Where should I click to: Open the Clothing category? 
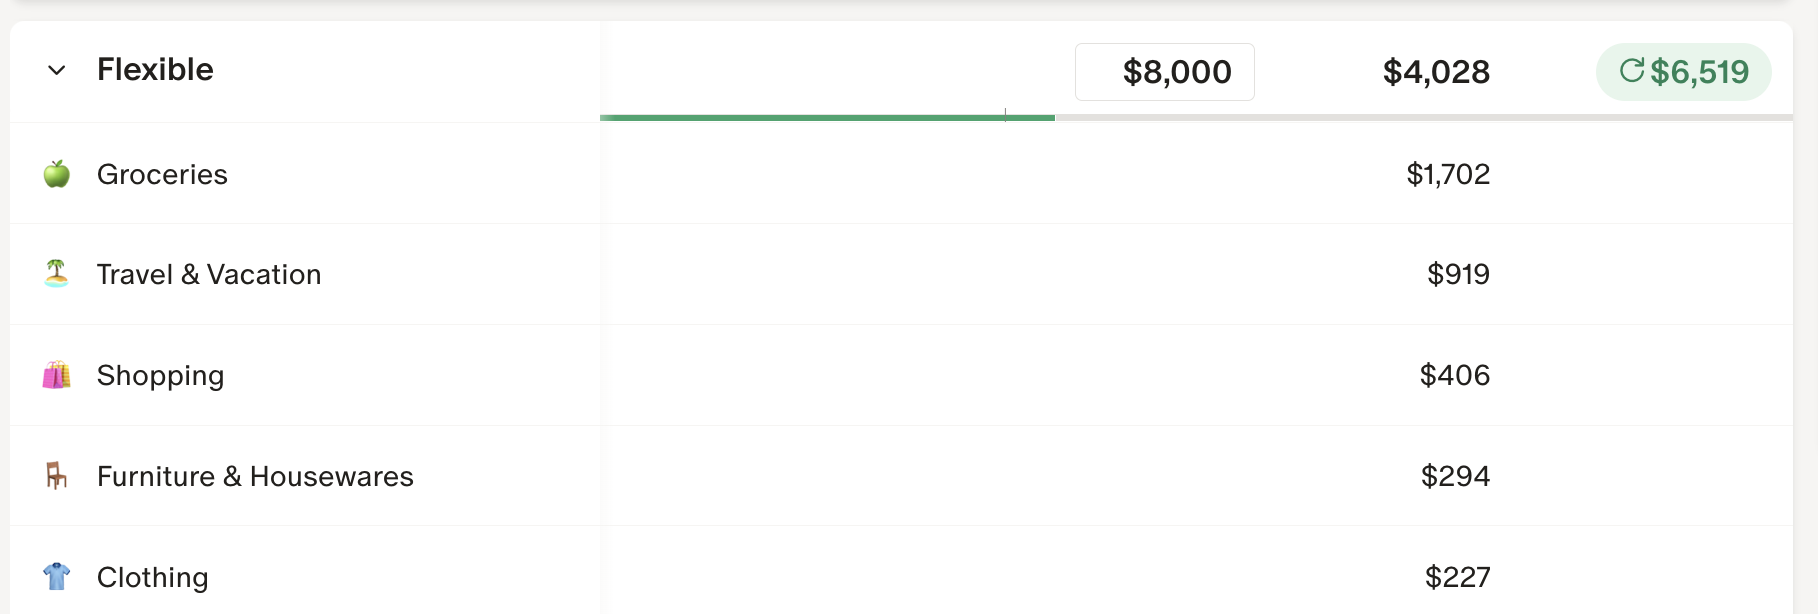click(153, 577)
